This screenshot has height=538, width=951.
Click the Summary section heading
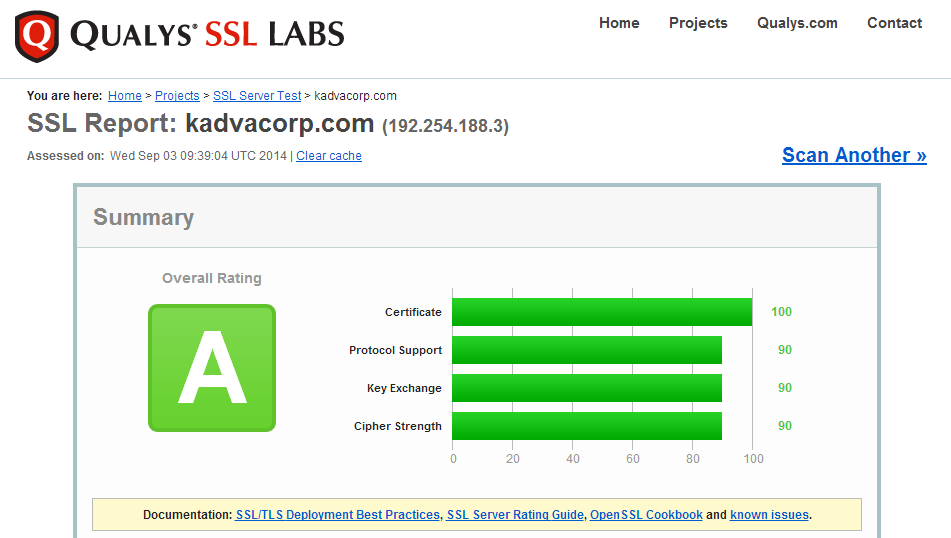click(x=143, y=217)
